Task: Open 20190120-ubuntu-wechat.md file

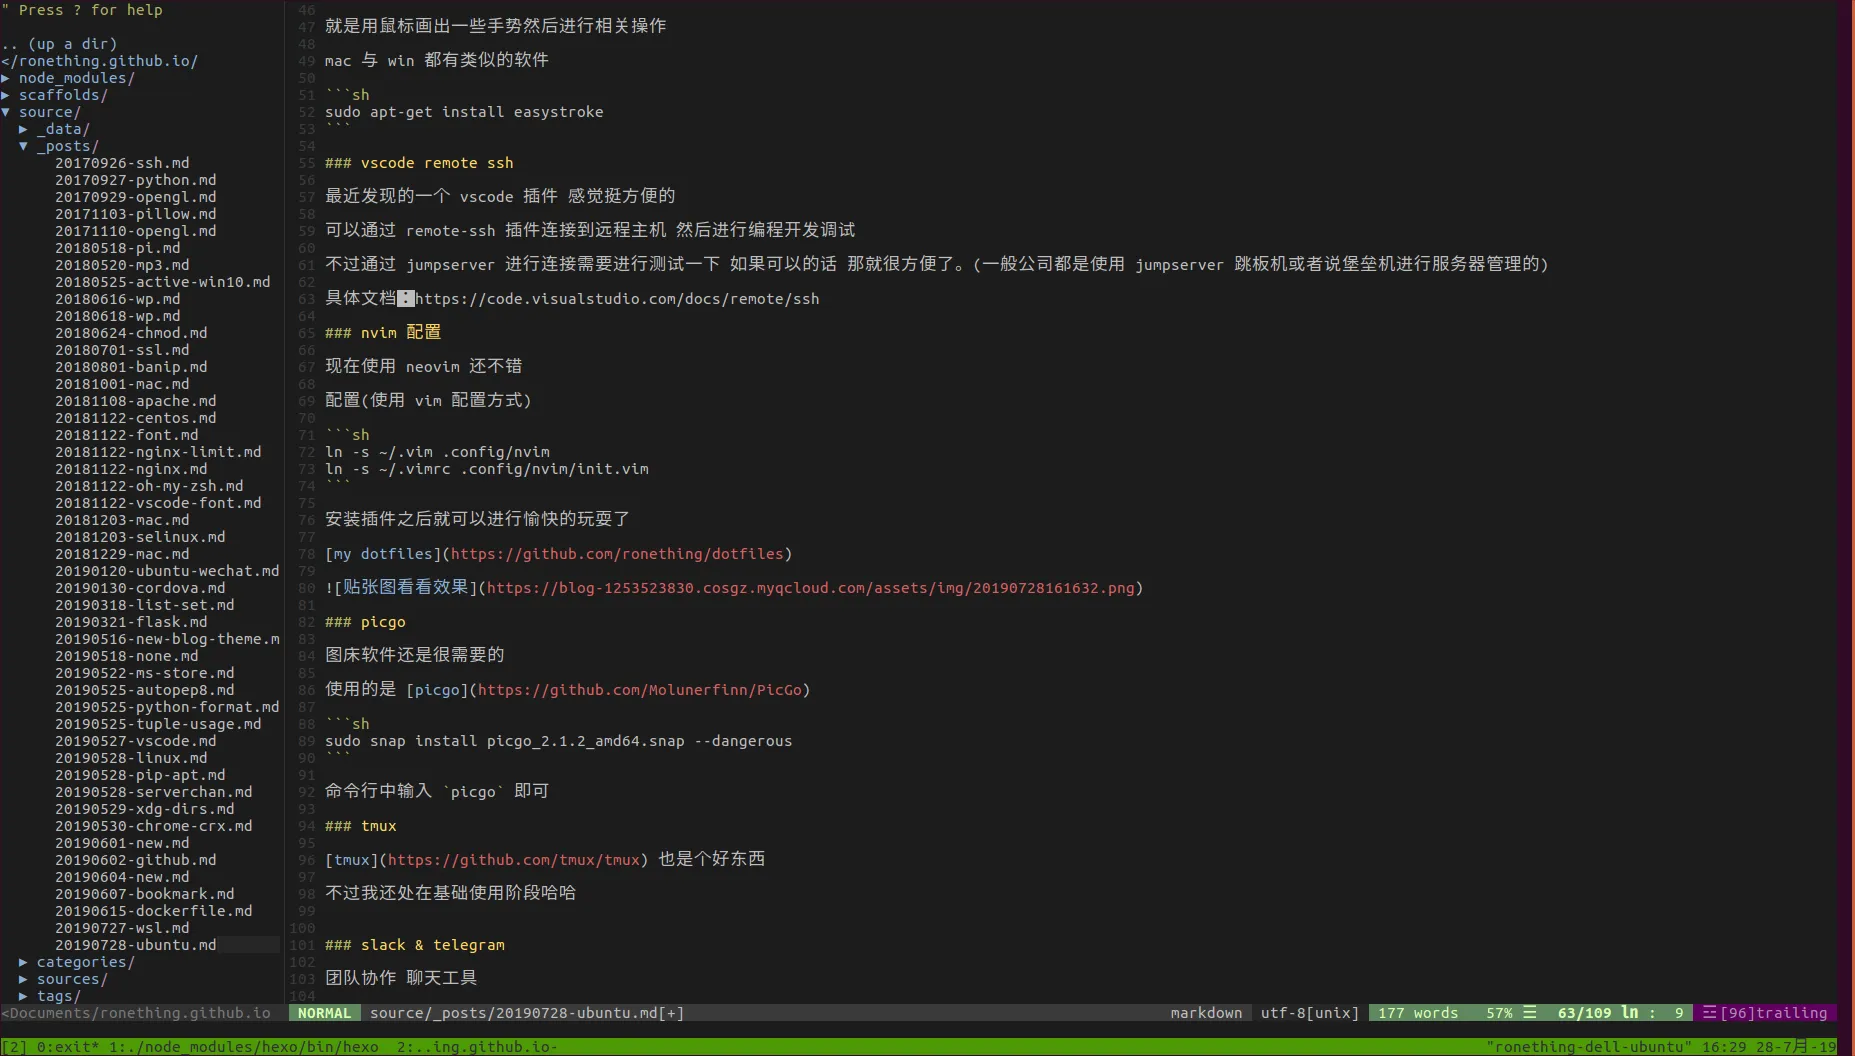Action: tap(167, 571)
